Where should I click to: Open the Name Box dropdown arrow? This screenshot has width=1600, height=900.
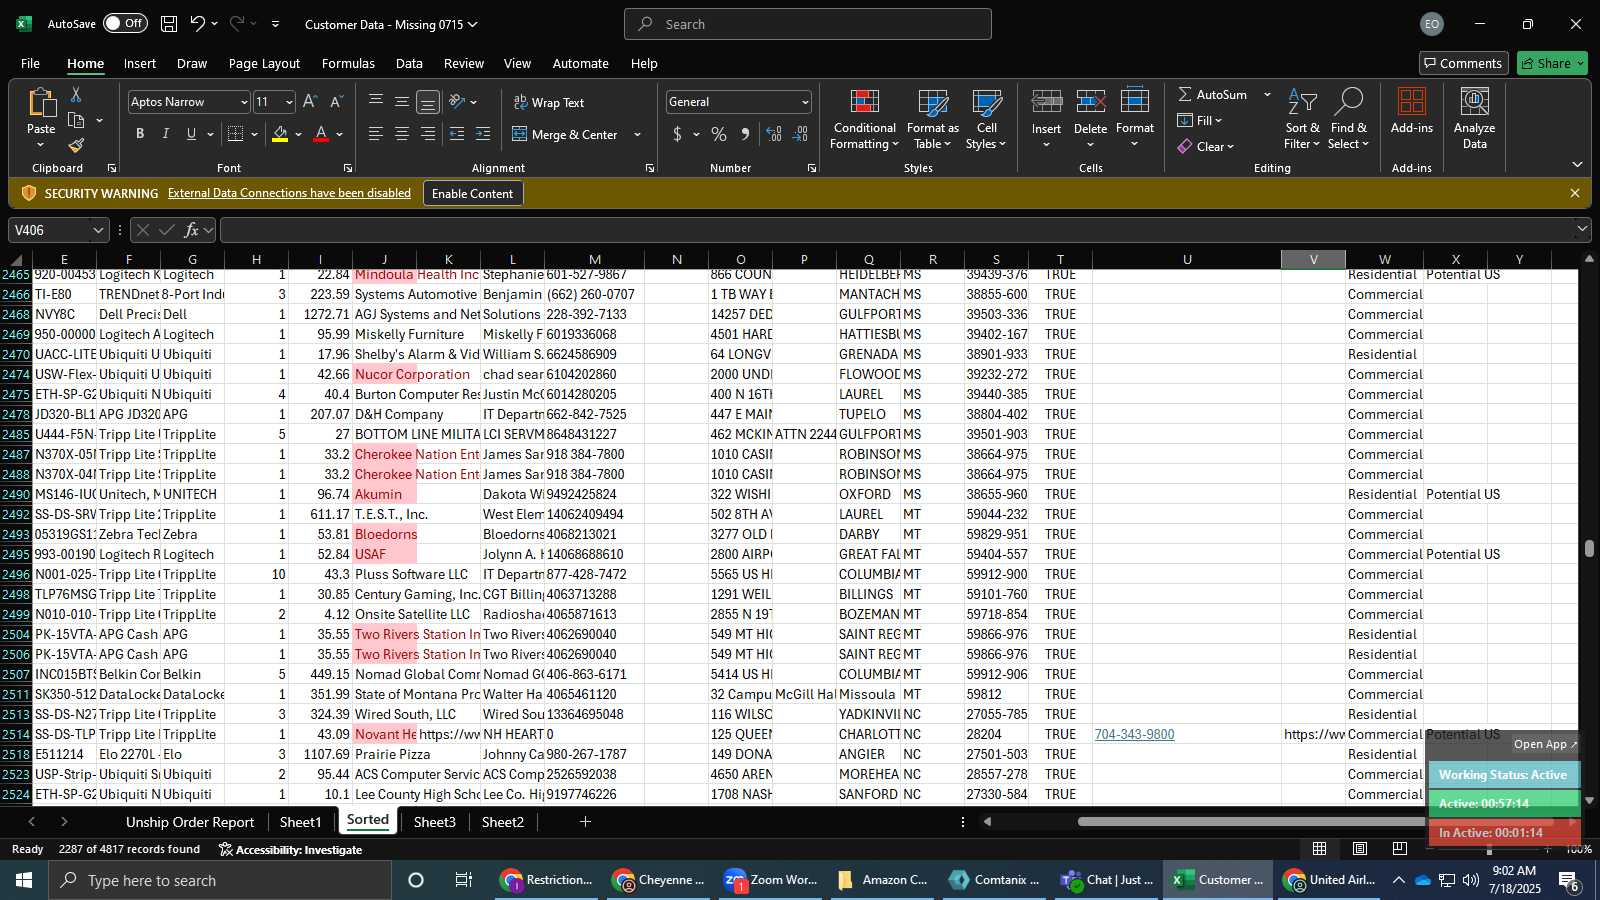pos(98,230)
